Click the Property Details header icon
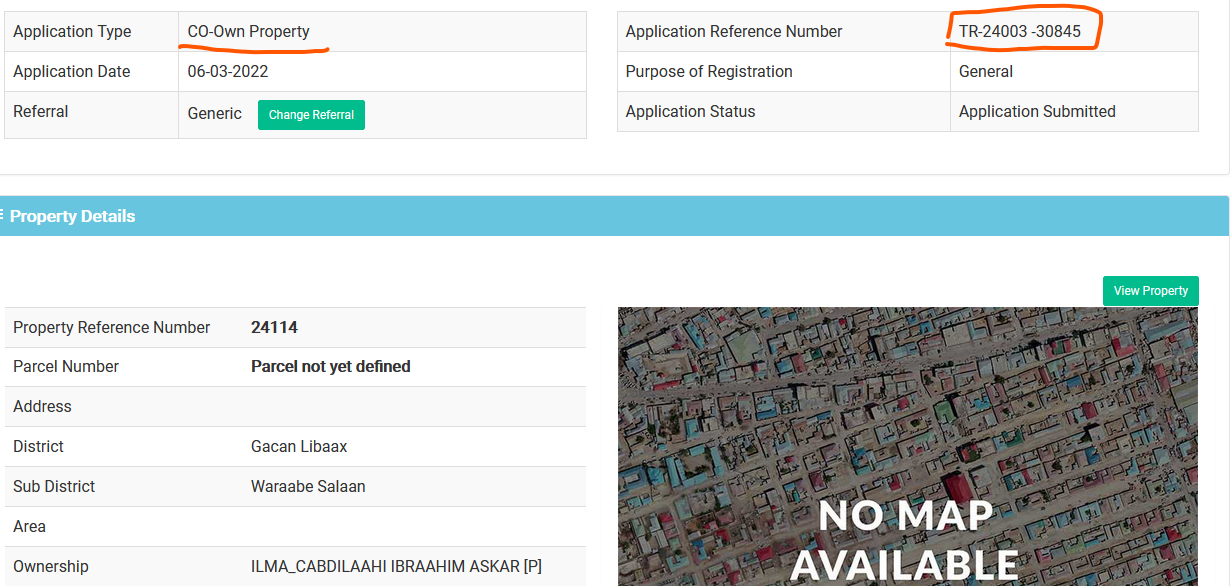The height and width of the screenshot is (586, 1230). [3, 215]
